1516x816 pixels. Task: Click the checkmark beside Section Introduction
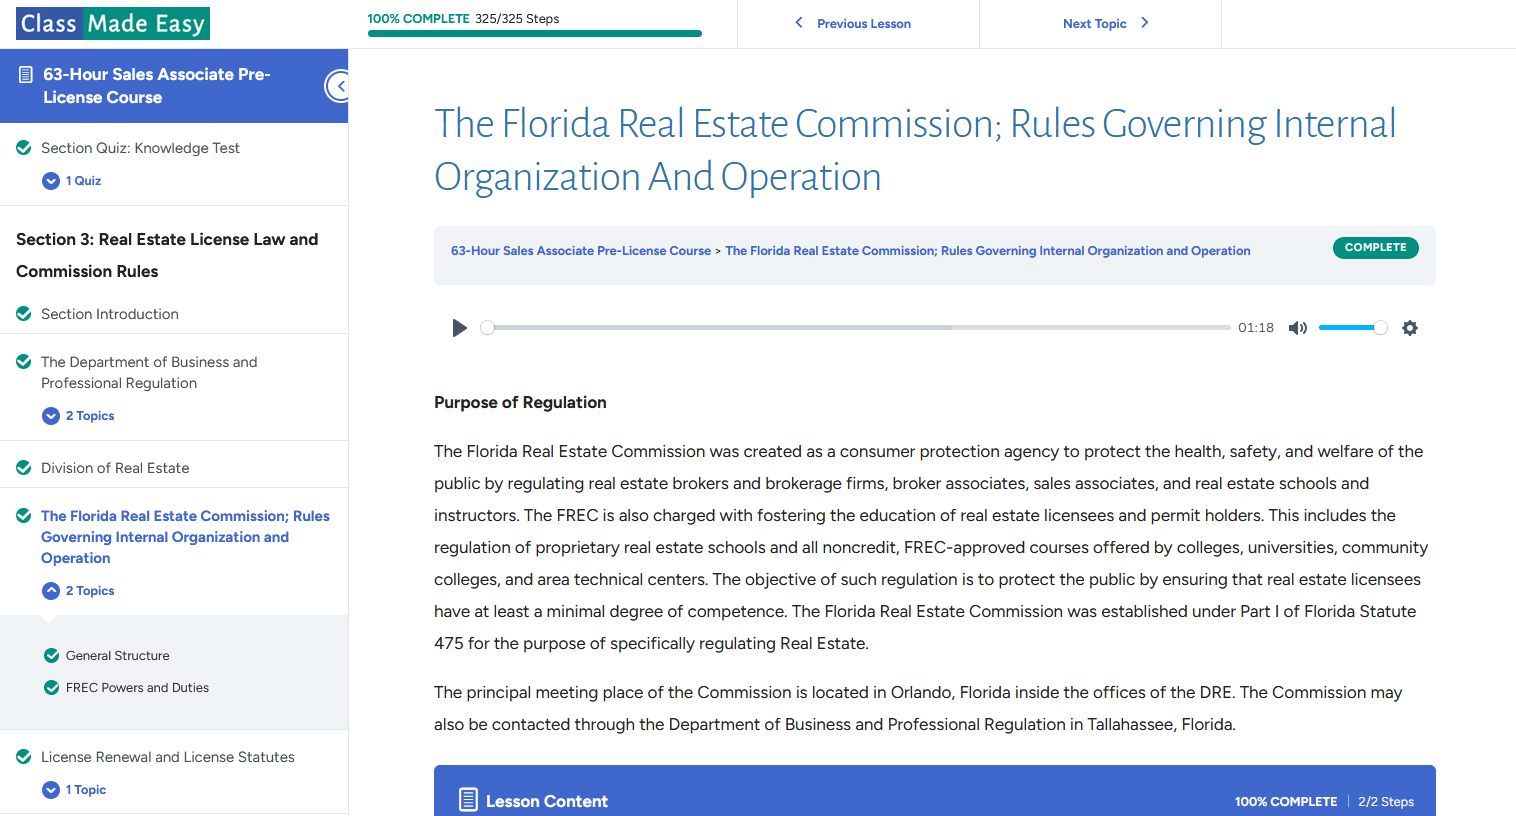click(24, 314)
